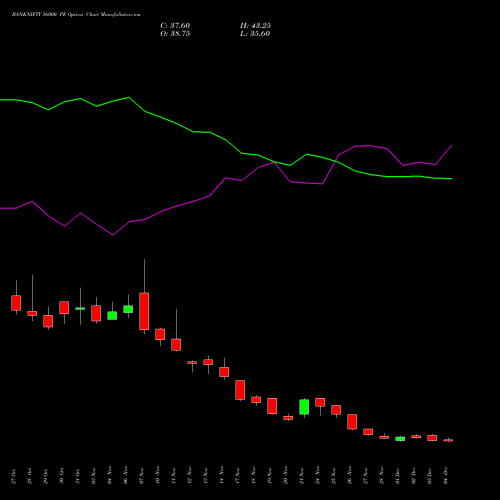Screen dimensions: 500x500
Task: Click the low value L: 35.60
Action: [255, 34]
